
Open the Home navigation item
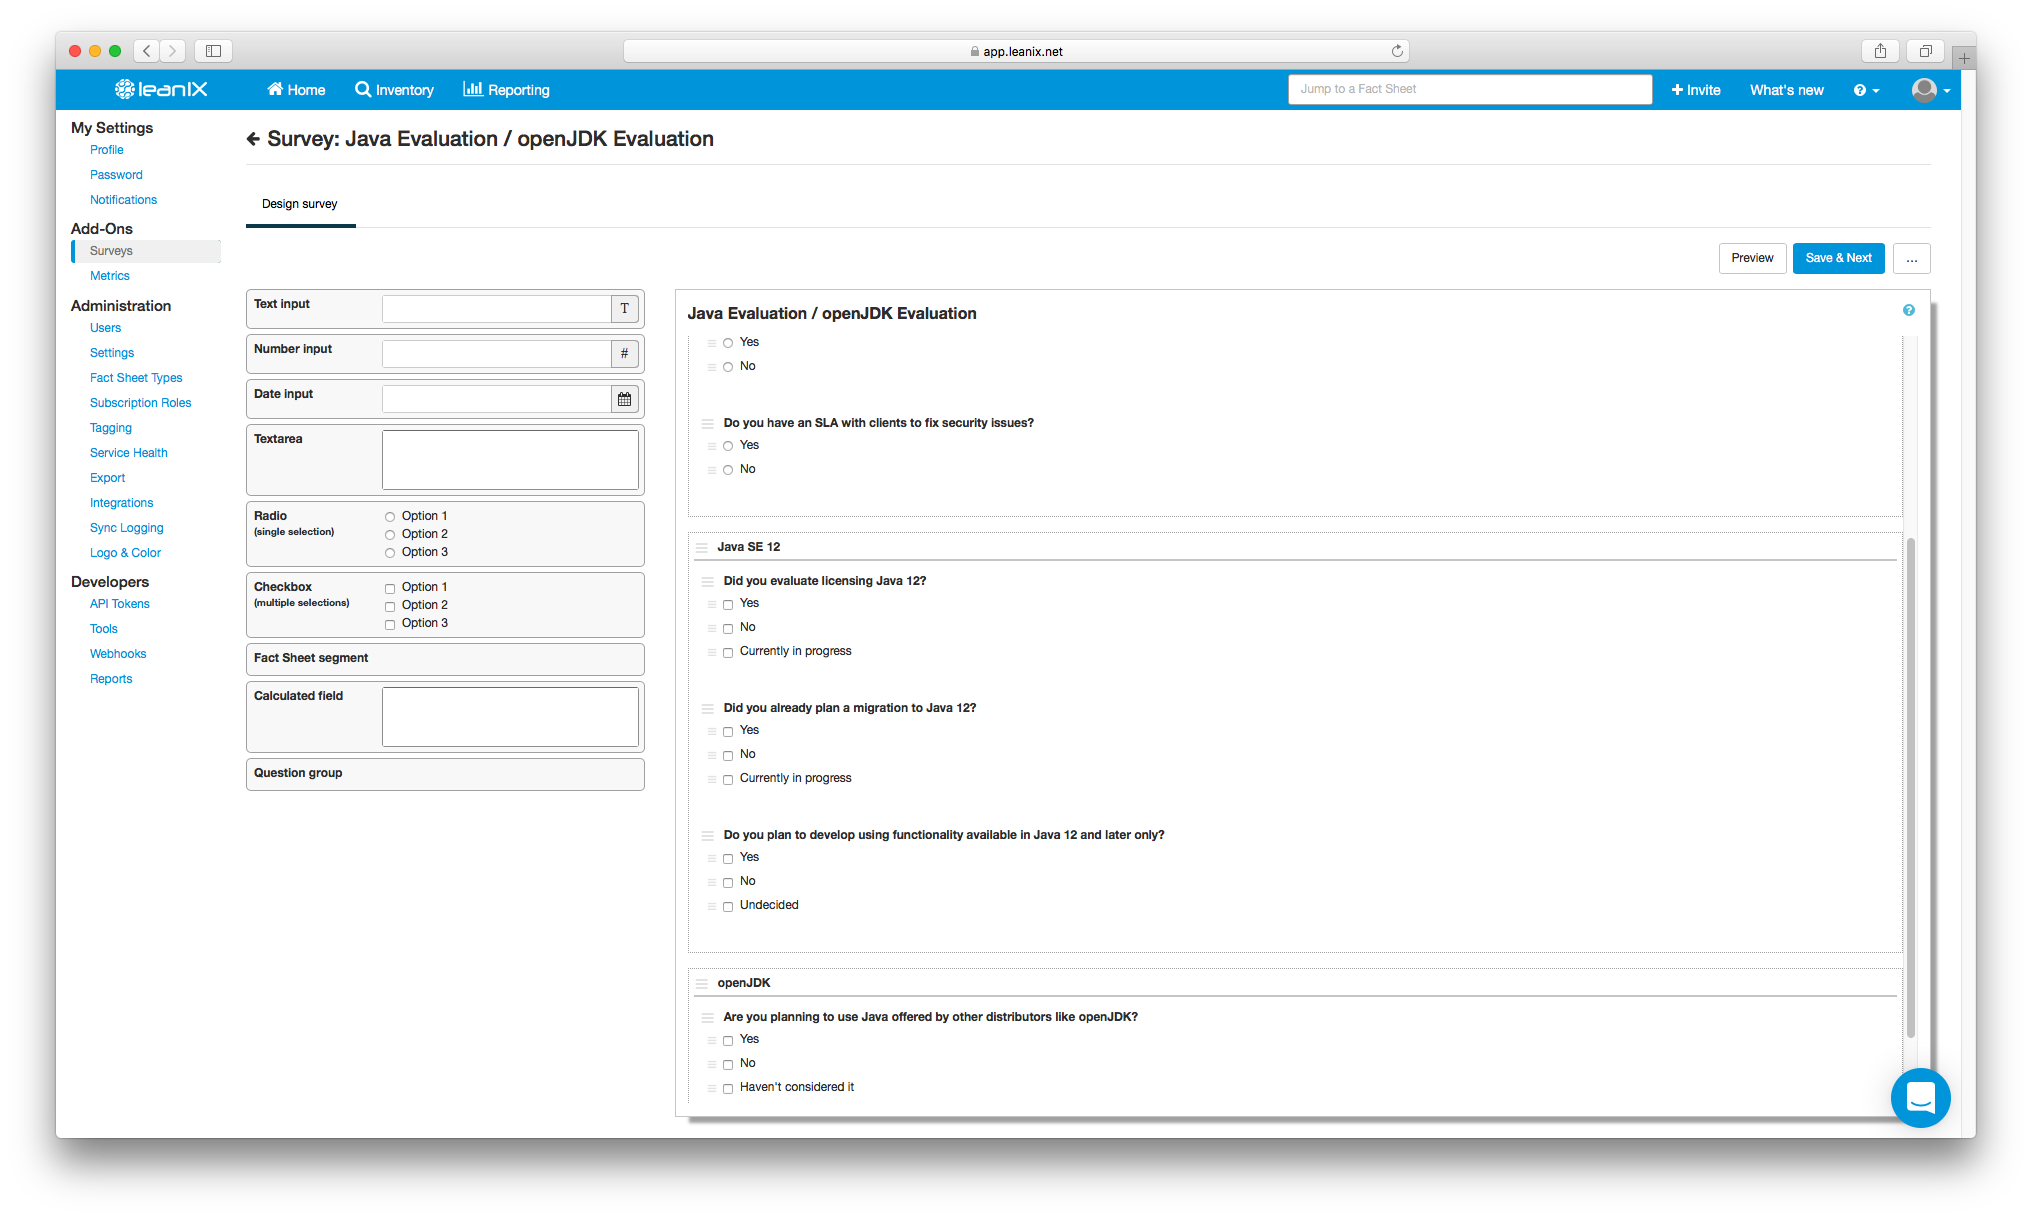(x=296, y=90)
